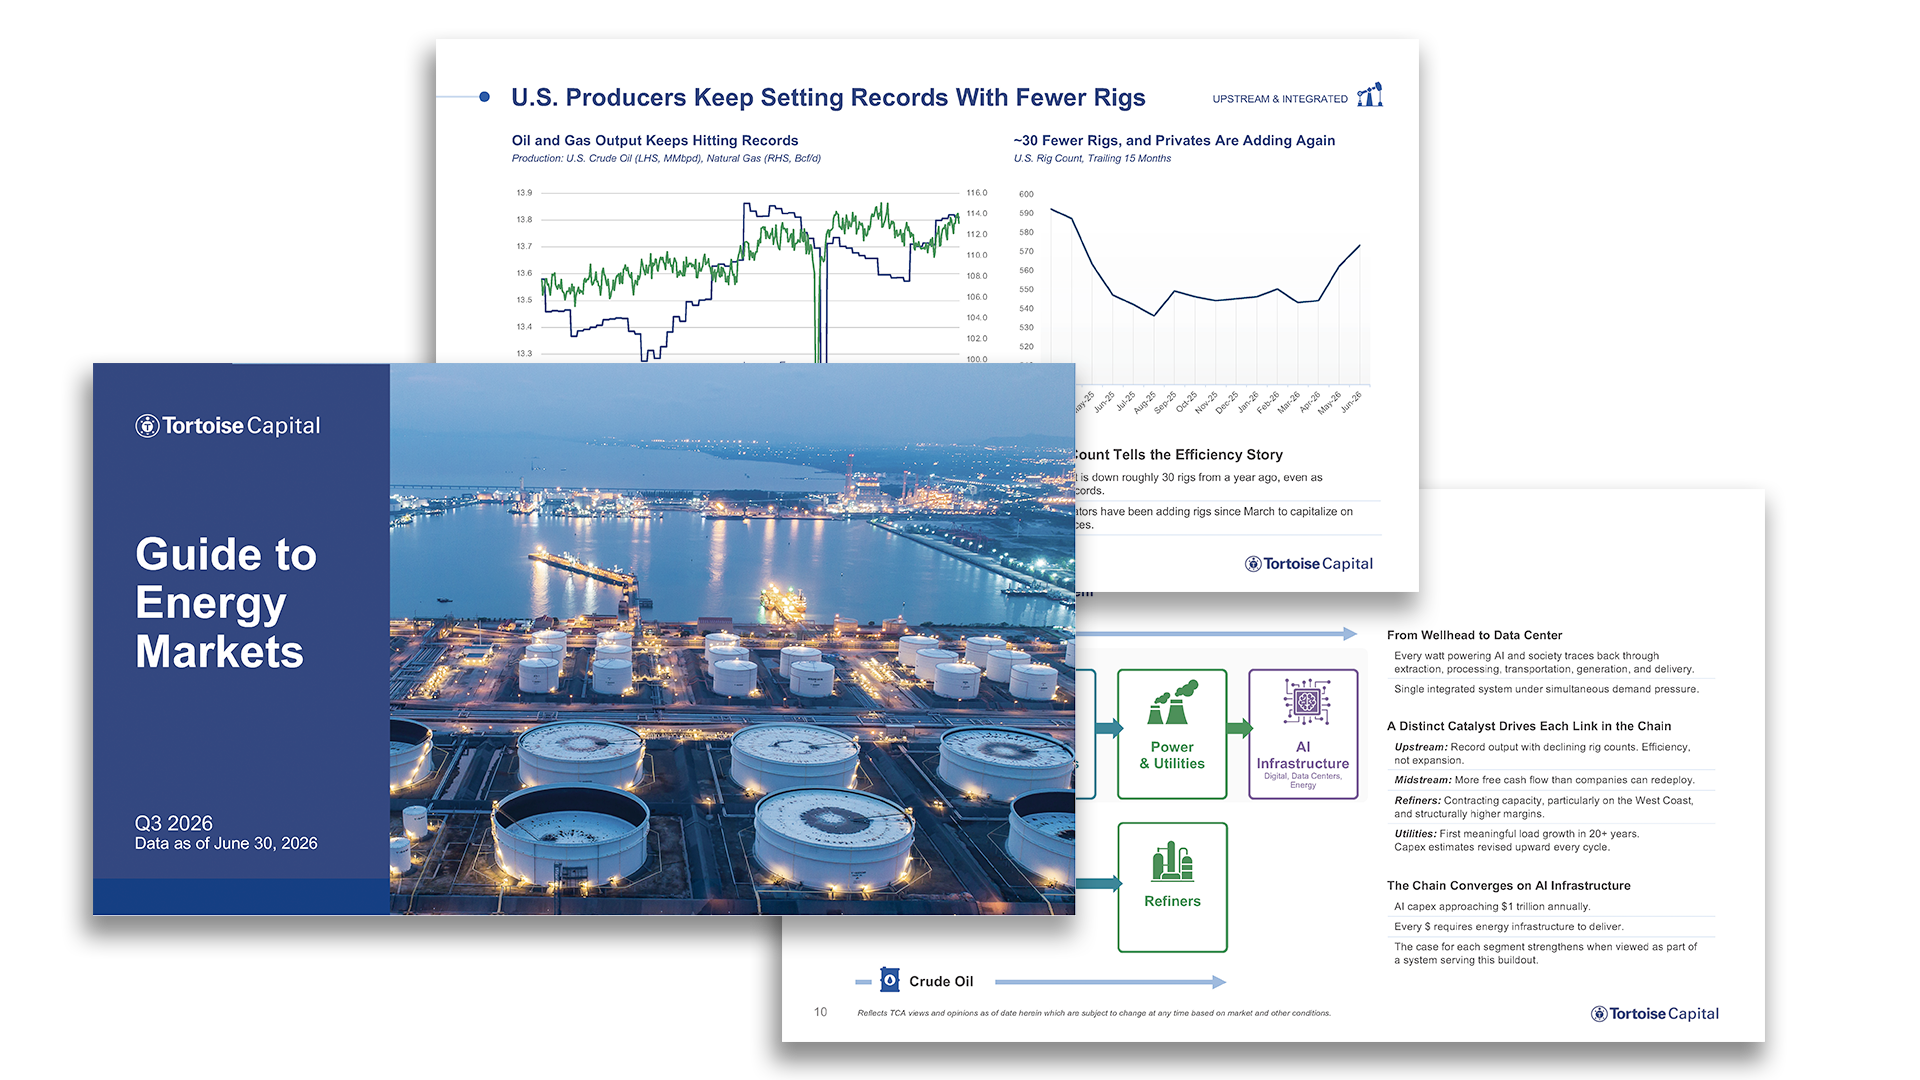Select the UPSTREAM & INTEGRATED label
Image resolution: width=1920 pixels, height=1080 pixels.
click(1280, 99)
